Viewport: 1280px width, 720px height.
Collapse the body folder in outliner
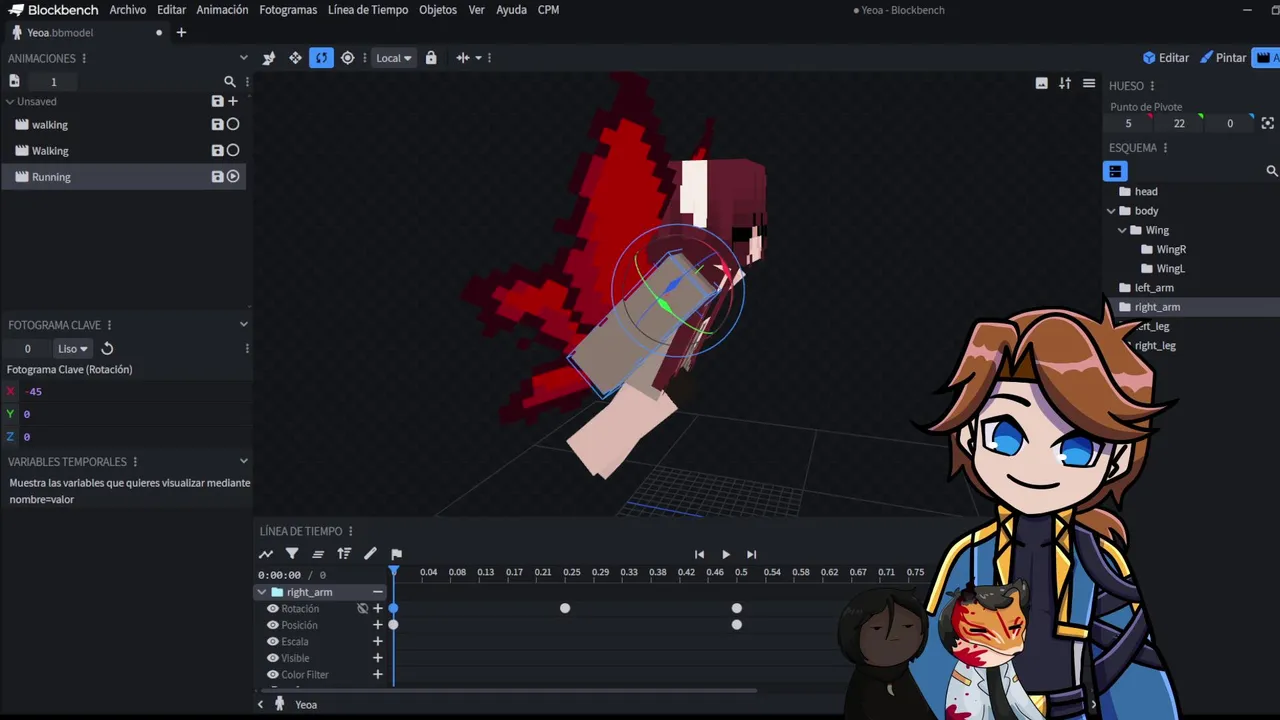pos(1111,211)
